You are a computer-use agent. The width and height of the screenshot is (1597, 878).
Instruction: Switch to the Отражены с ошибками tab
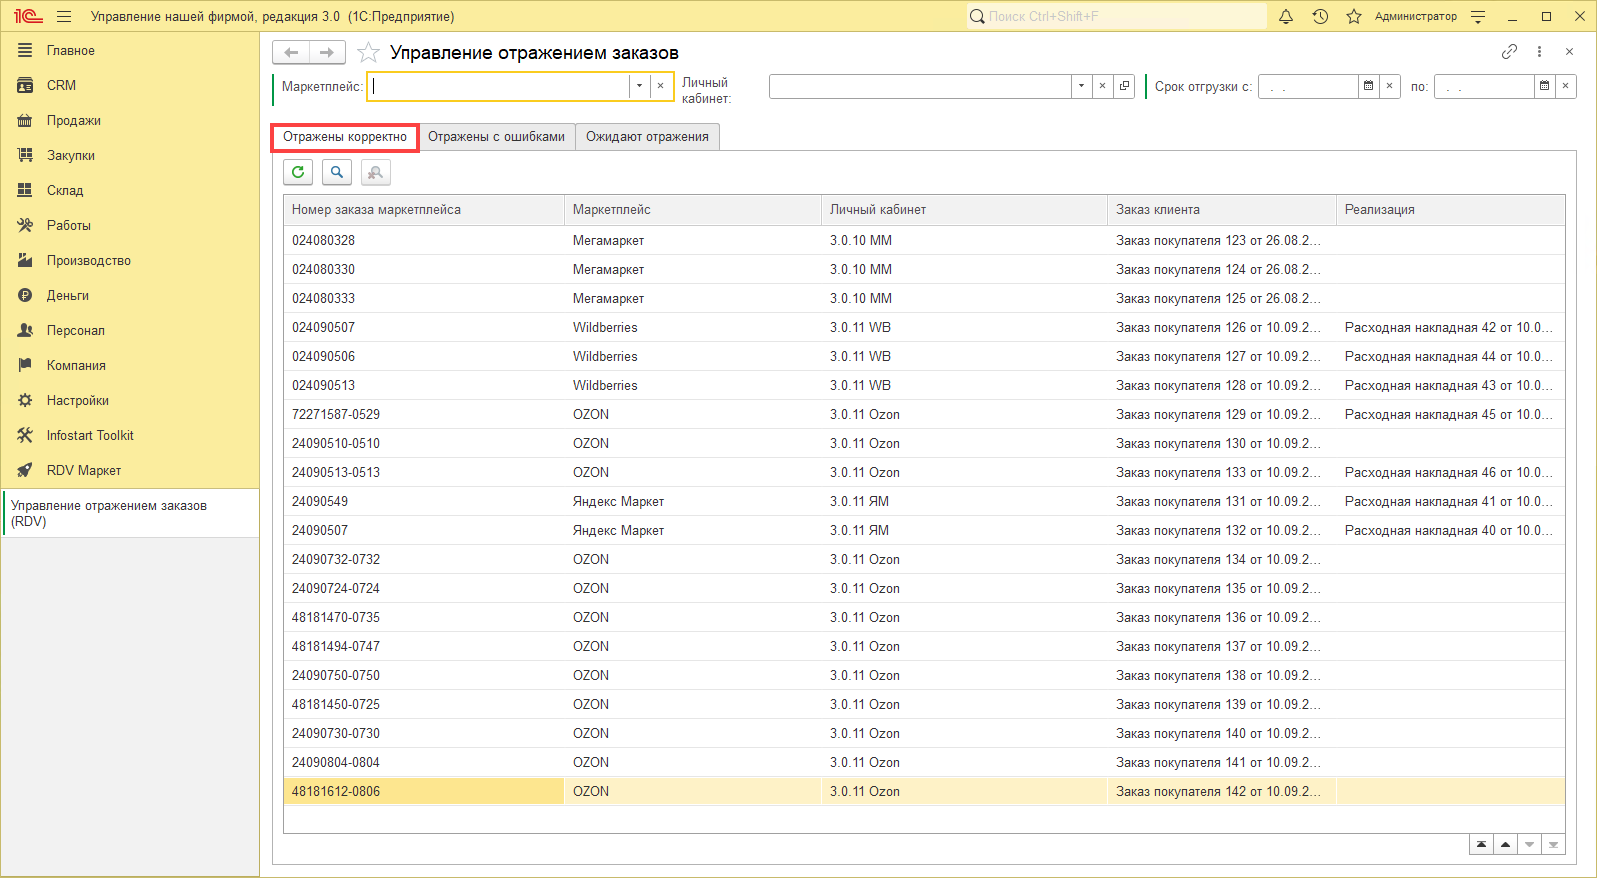[496, 137]
